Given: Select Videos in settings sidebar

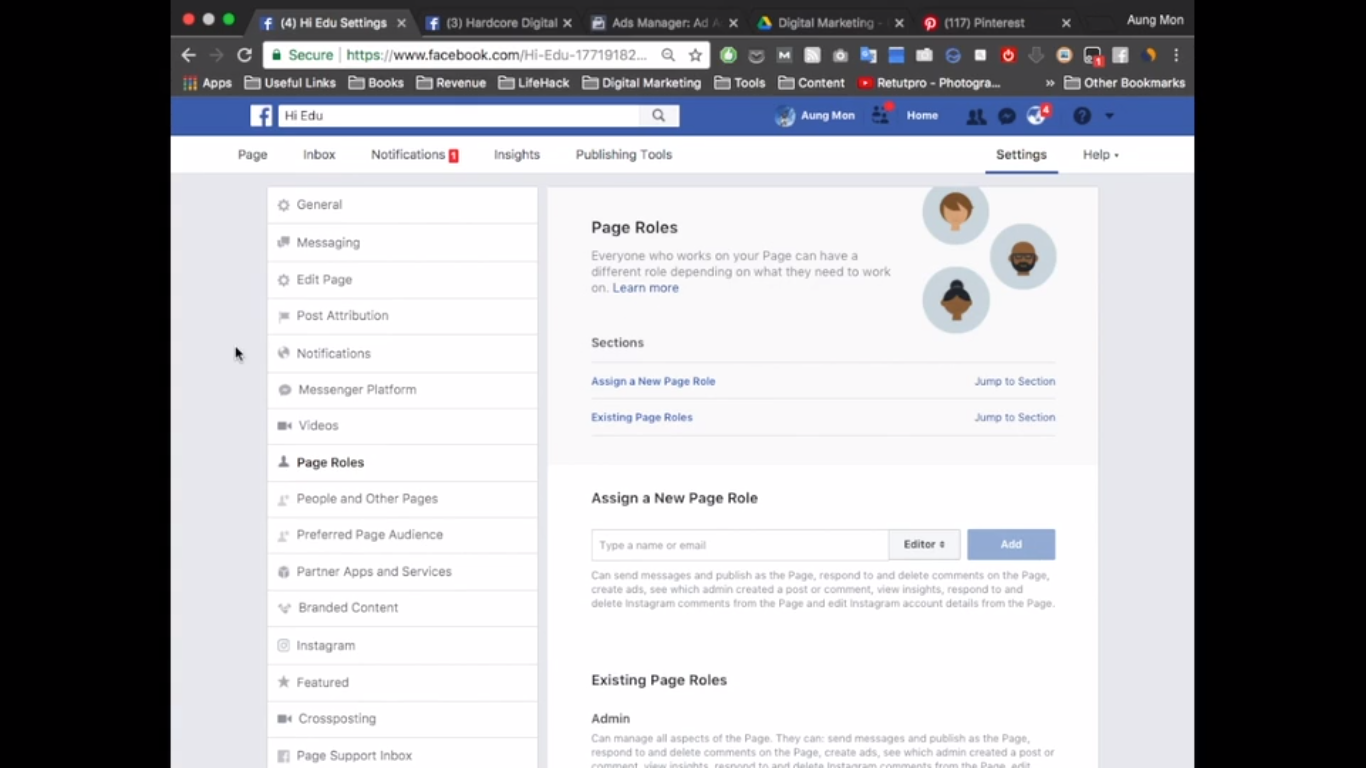Looking at the screenshot, I should 402,426.
